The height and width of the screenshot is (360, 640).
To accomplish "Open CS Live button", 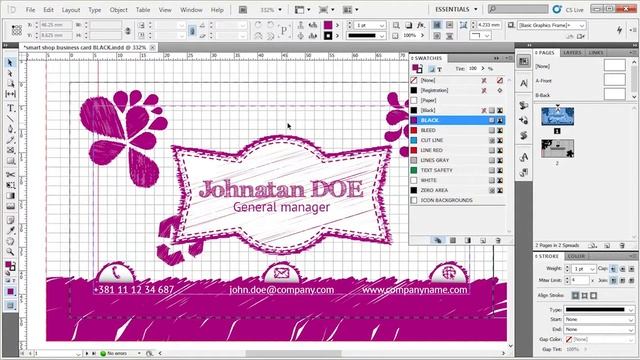I will tap(568, 9).
